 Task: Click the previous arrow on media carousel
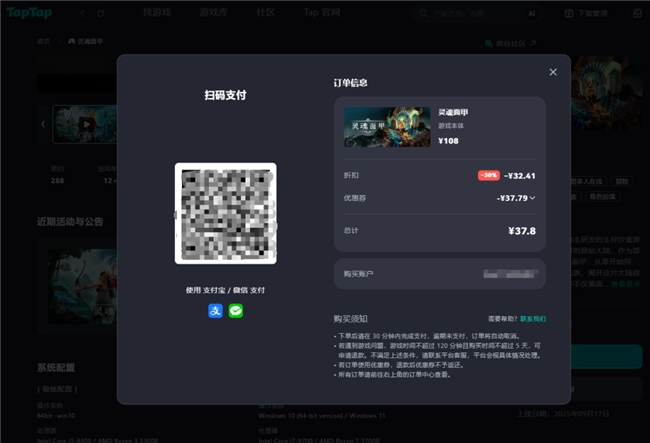pos(43,124)
